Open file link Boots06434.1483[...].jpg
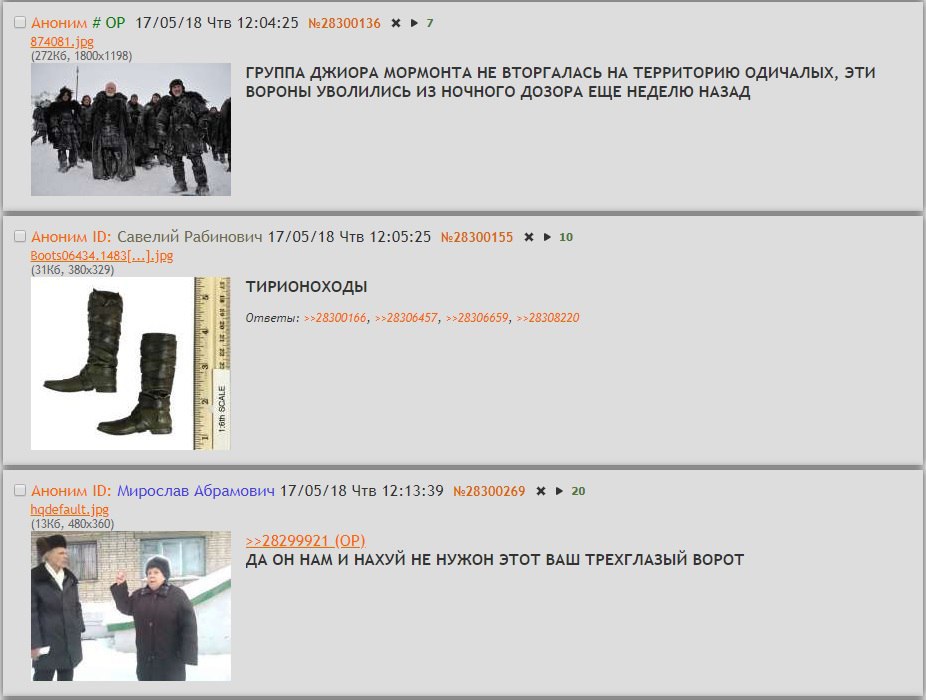This screenshot has height=700, width=926. (x=102, y=256)
